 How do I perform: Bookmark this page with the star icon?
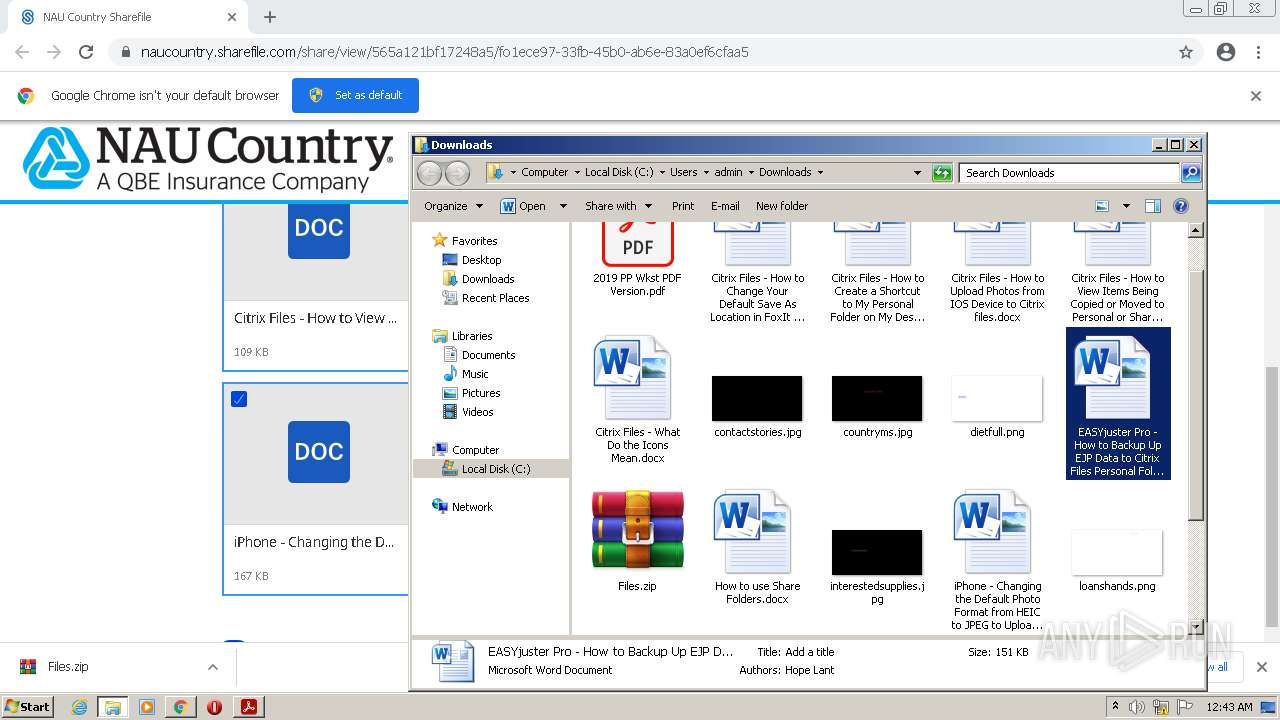point(1186,52)
